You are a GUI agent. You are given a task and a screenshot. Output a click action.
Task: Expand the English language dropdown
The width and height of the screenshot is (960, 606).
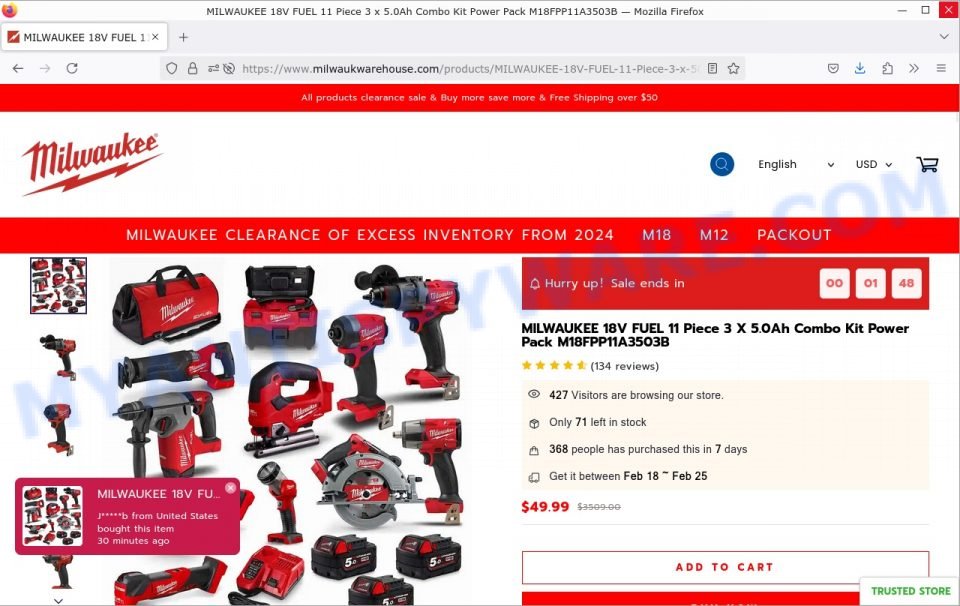(x=795, y=164)
